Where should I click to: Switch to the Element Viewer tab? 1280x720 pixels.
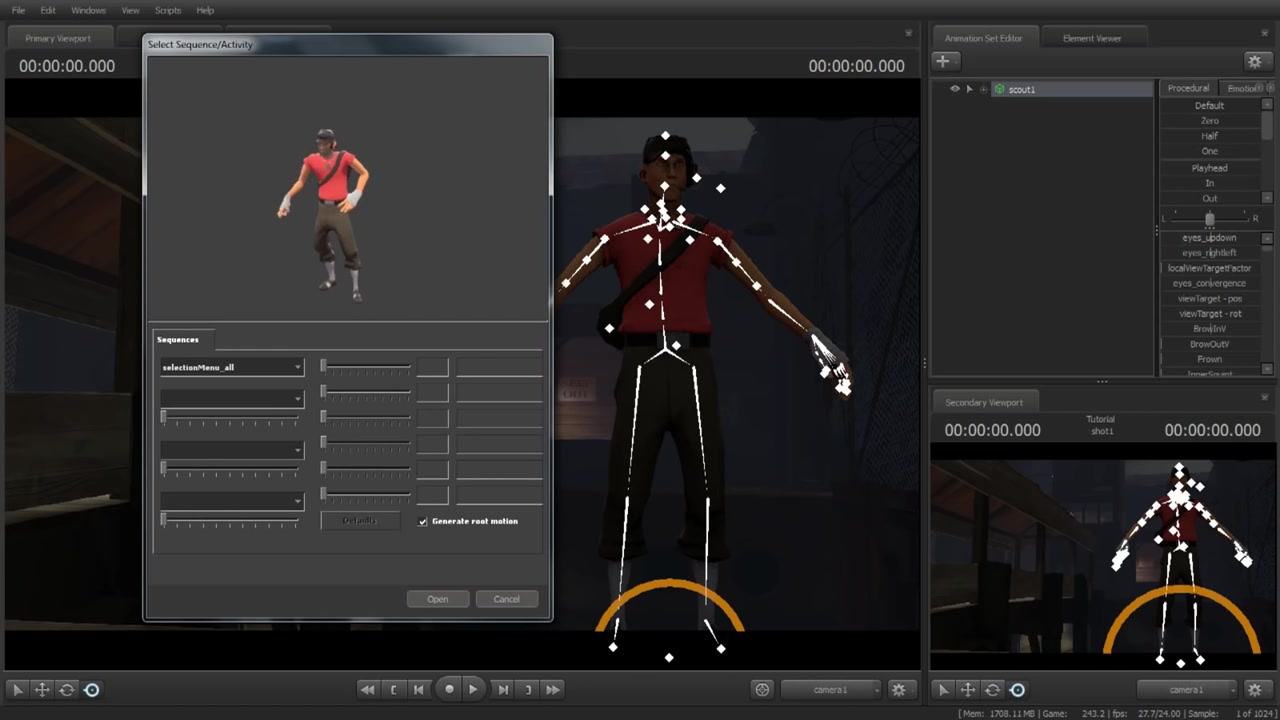pos(1092,38)
